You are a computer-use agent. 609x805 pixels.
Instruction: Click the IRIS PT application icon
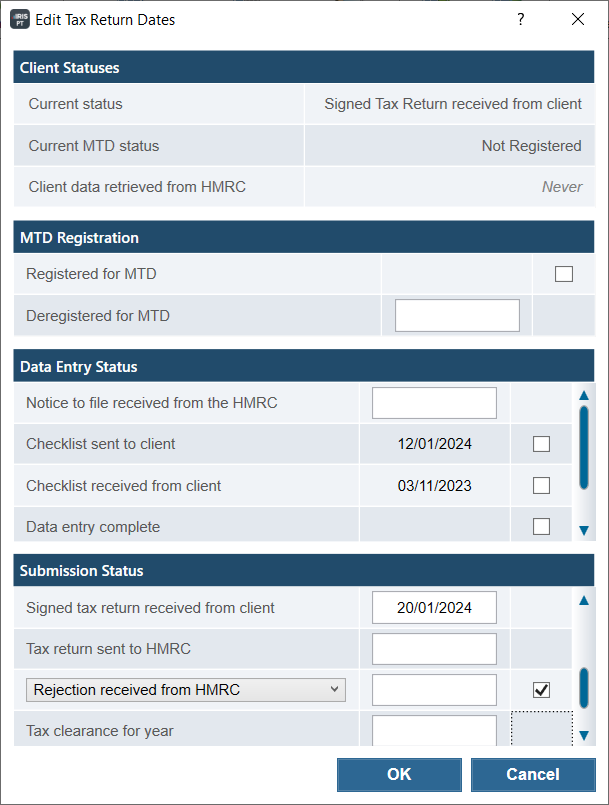(x=20, y=20)
